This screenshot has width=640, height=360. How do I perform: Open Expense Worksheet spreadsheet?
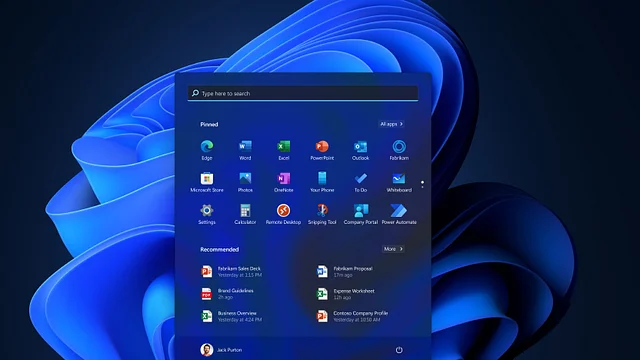(x=346, y=293)
